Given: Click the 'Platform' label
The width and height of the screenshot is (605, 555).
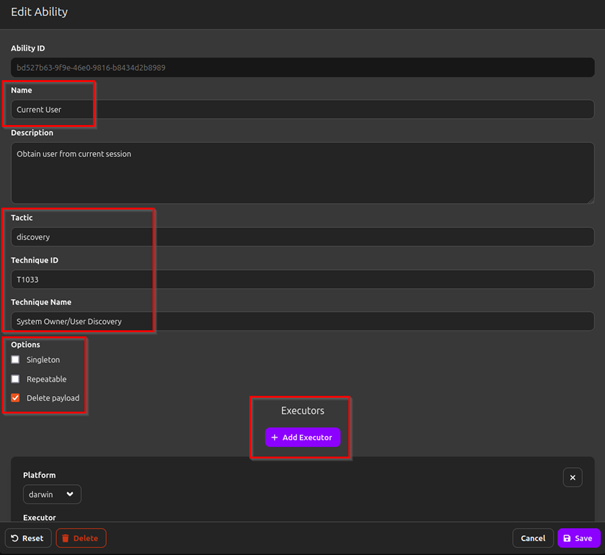Looking at the screenshot, I should pos(39,475).
